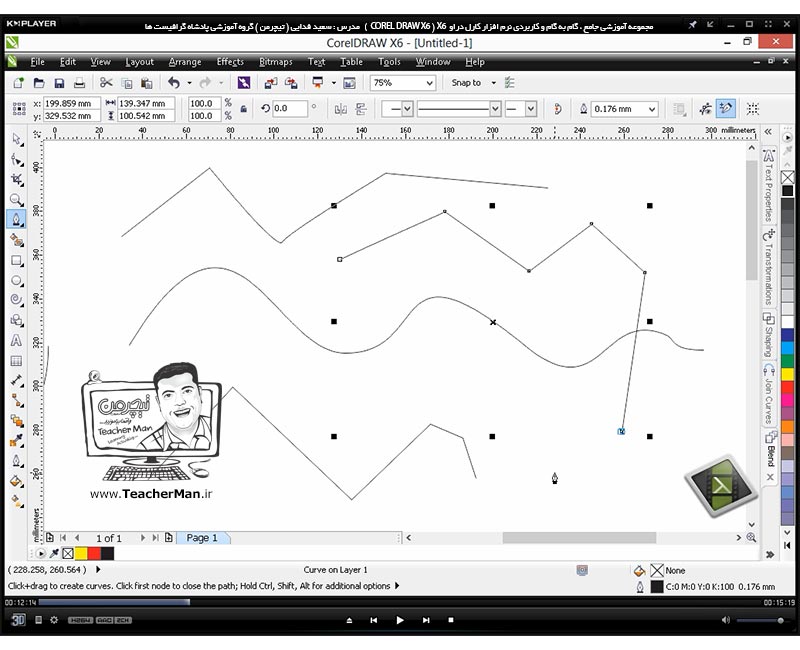
Task: Select the Basic Shapes tool
Action: click(x=16, y=320)
